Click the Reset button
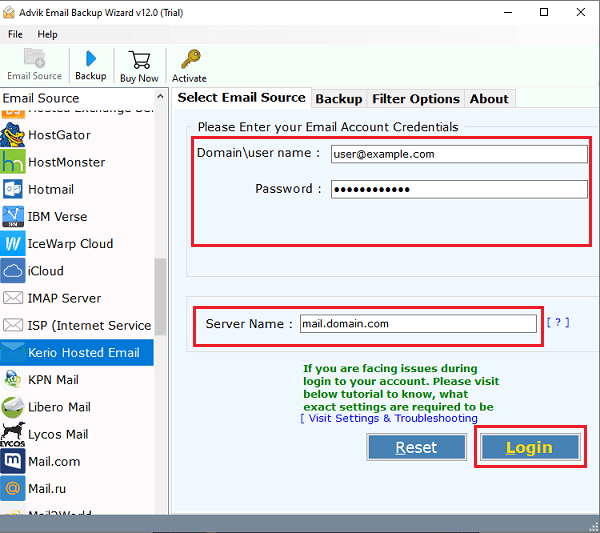Screen dimensions: 600x533 416,447
